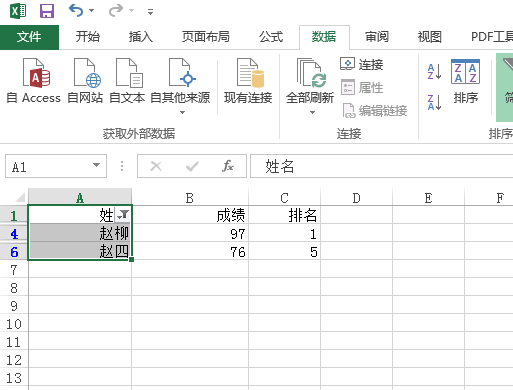Open the redo history dropdown arrow
This screenshot has height=390, width=513.
pyautogui.click(x=132, y=11)
